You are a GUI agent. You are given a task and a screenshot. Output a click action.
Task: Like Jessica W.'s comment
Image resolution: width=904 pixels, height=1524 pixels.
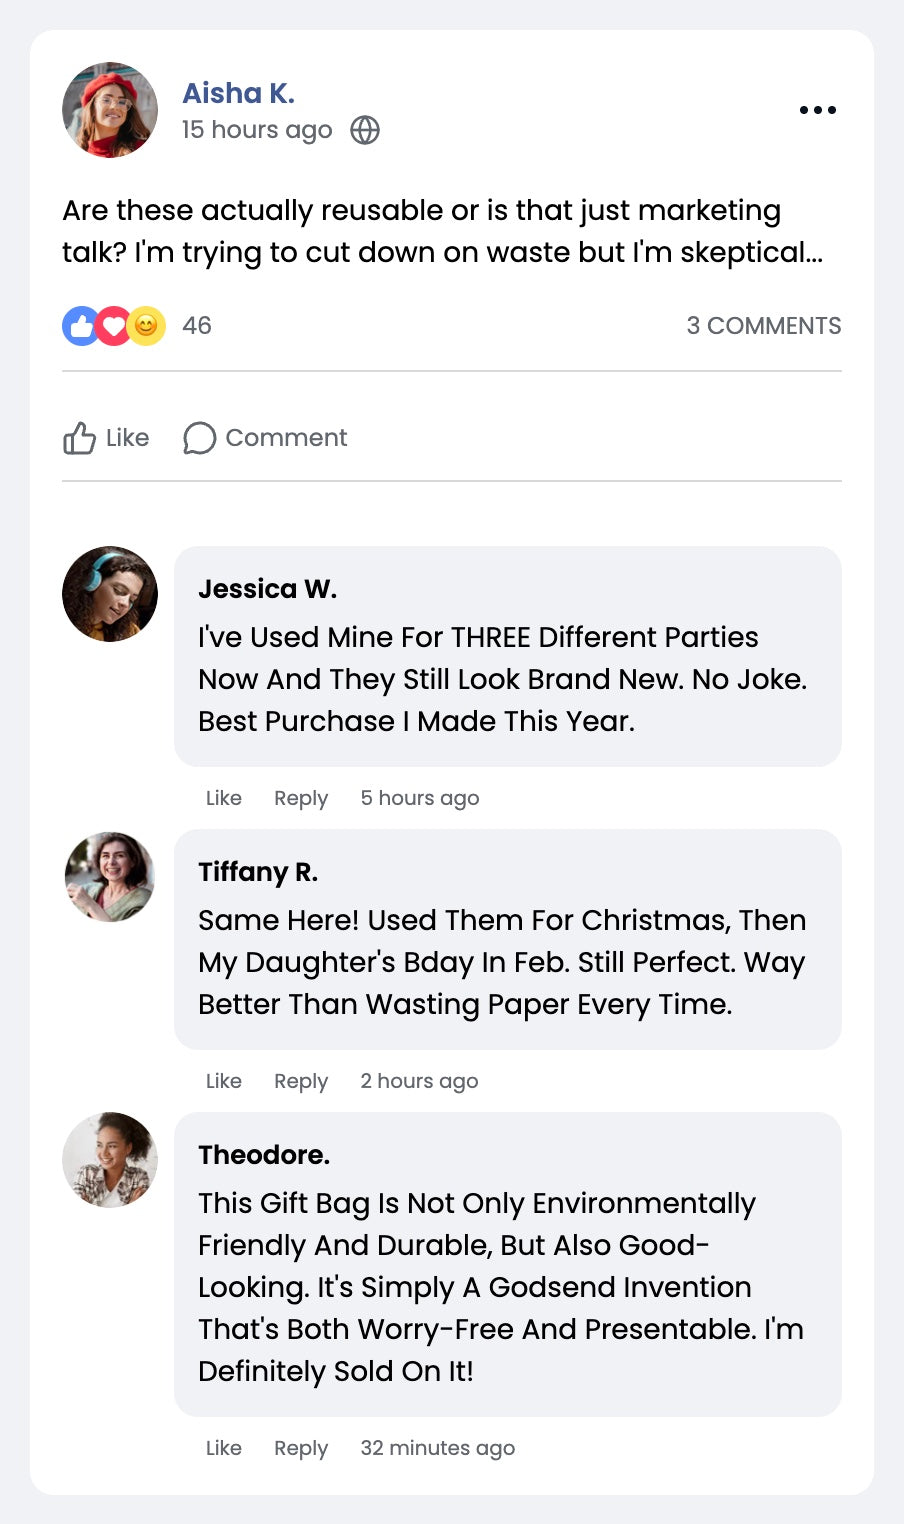click(x=224, y=798)
